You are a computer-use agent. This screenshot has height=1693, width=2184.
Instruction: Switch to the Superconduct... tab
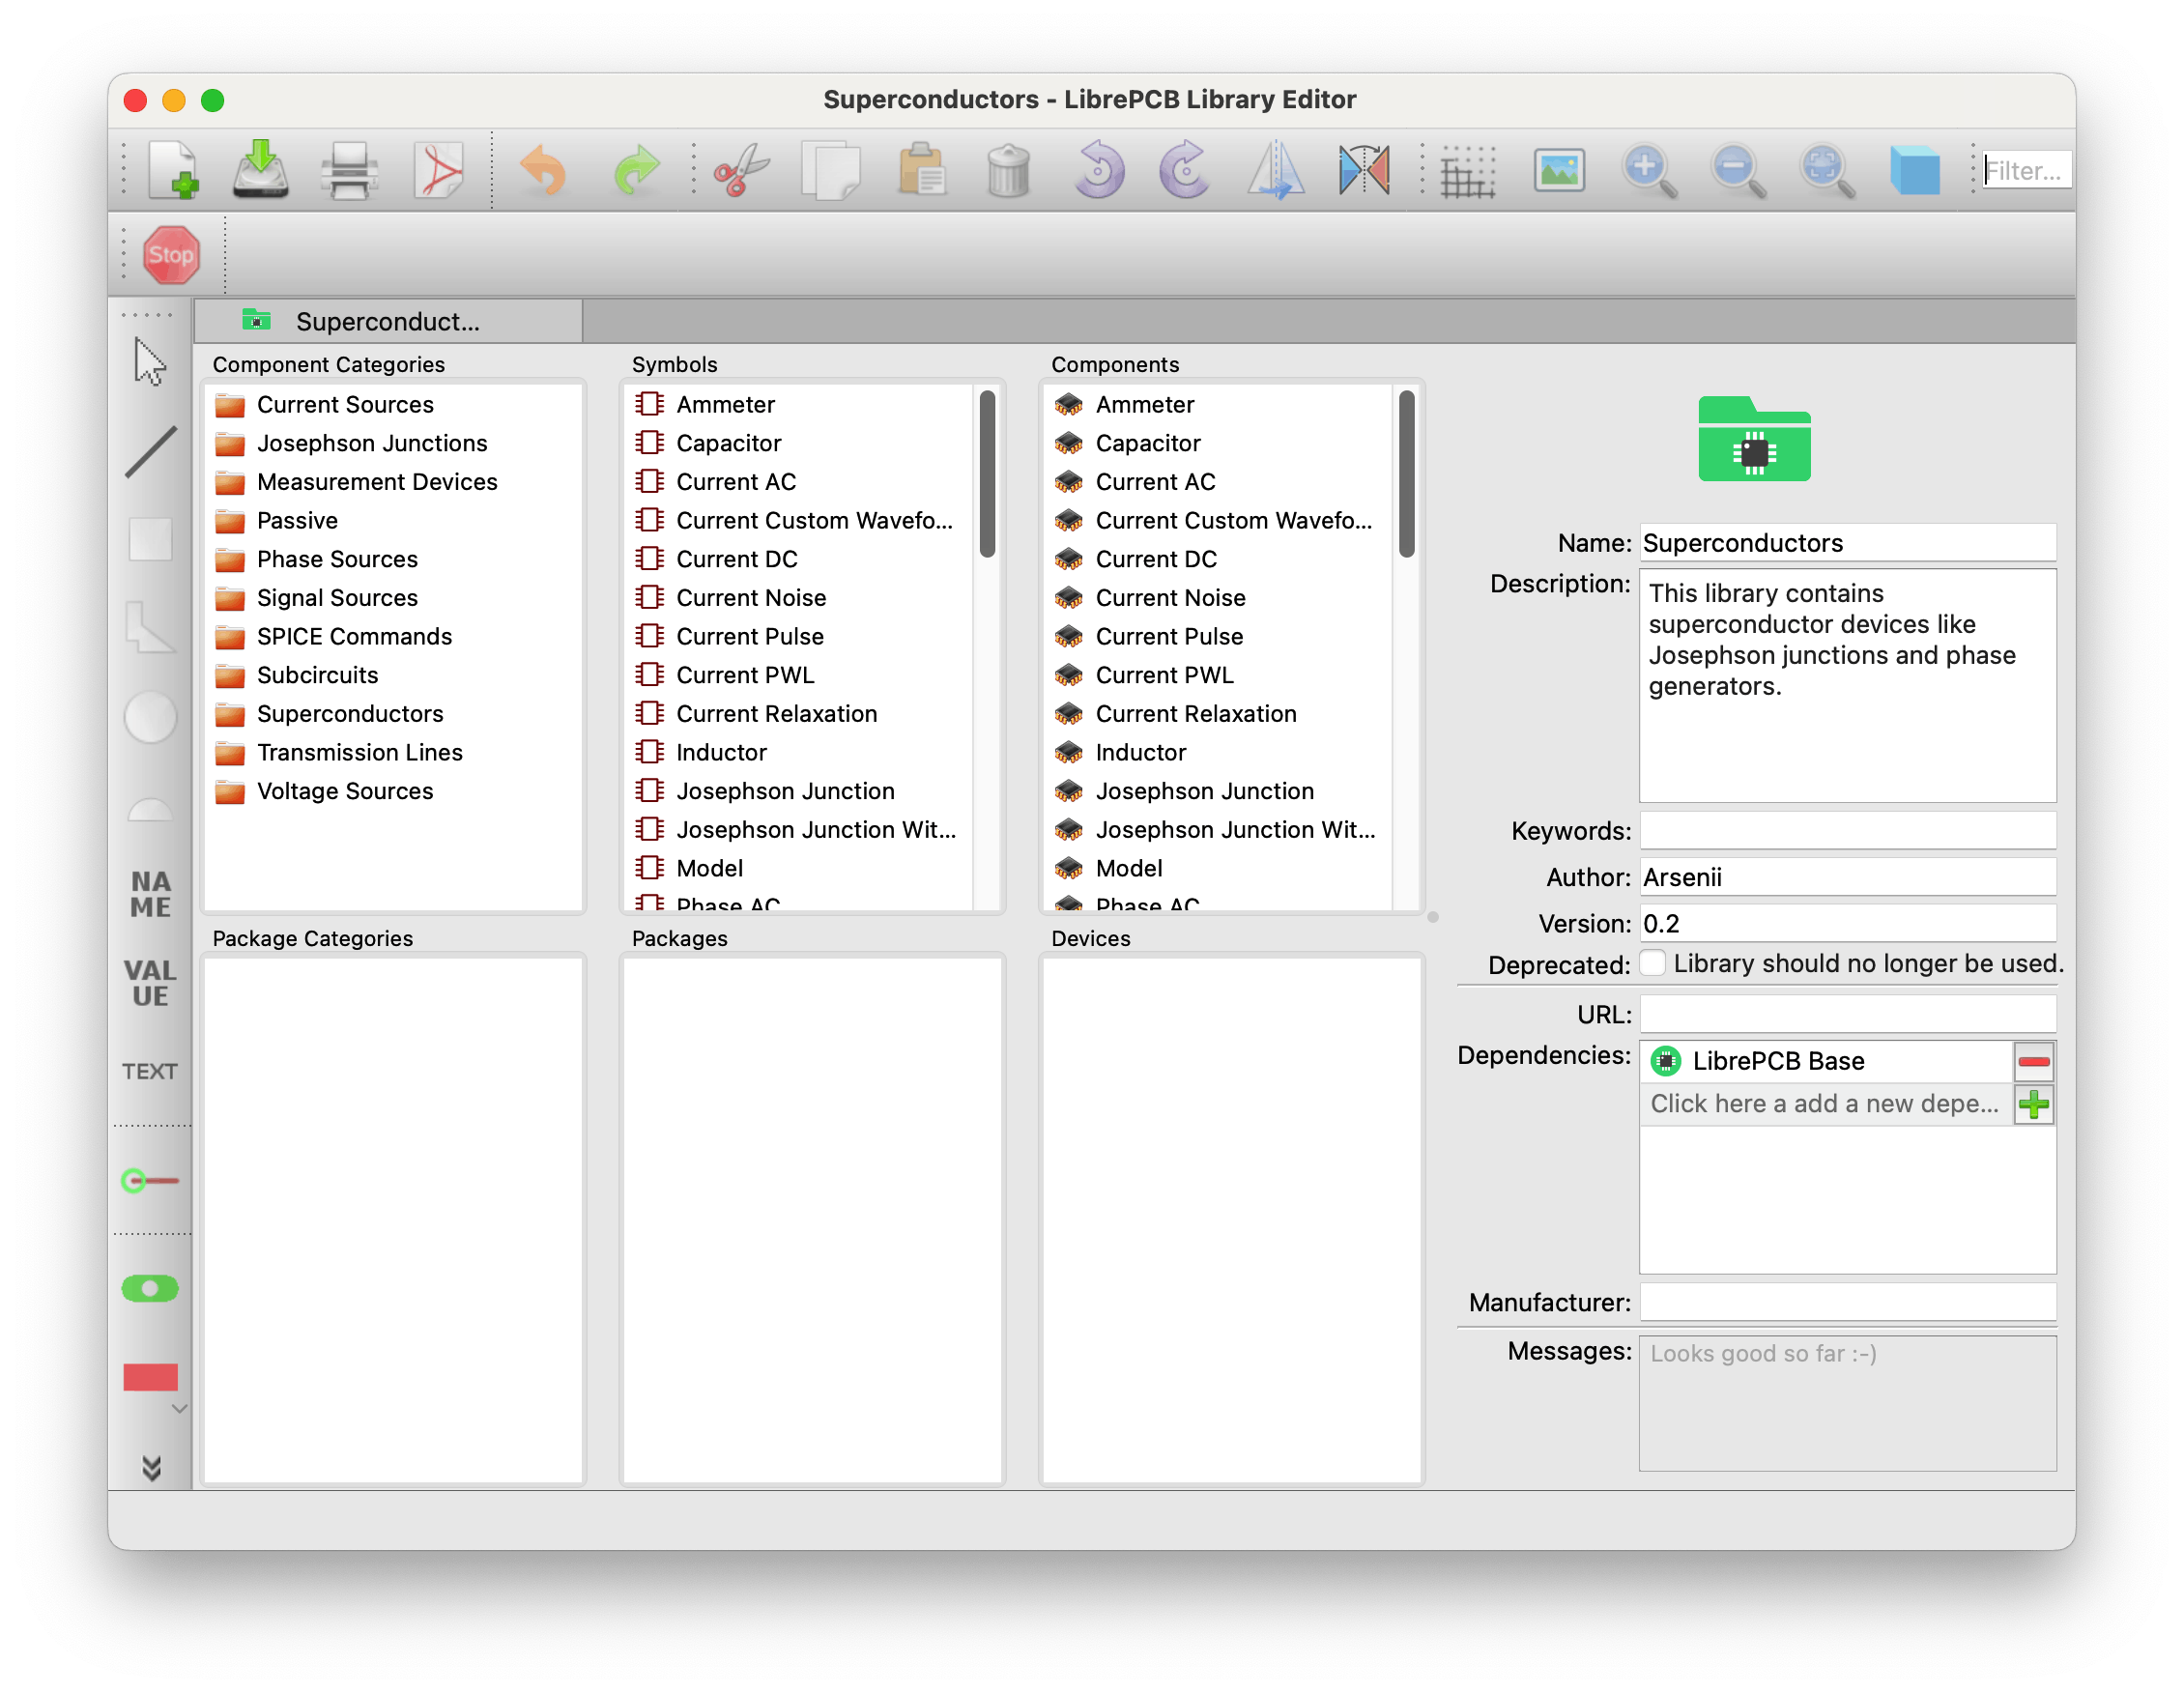point(388,322)
